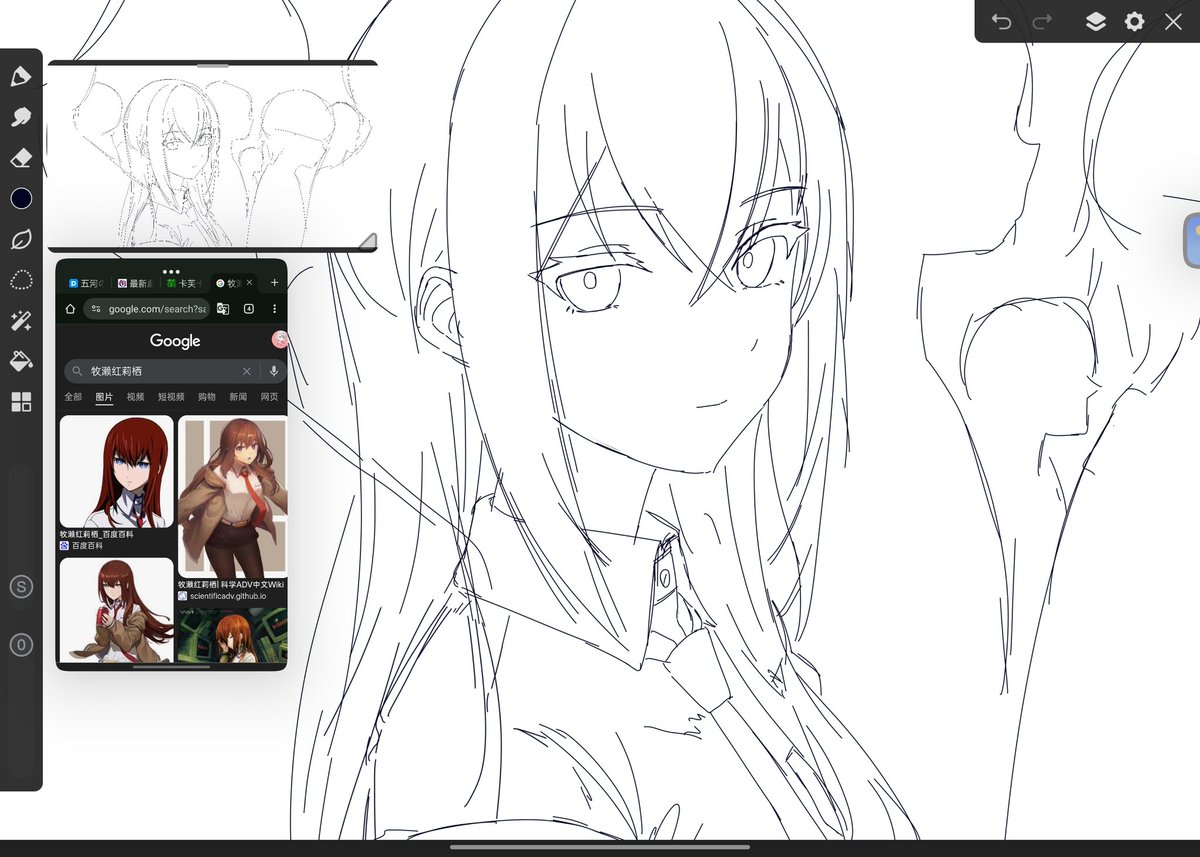Close the active 牧濑 browser tab
Screen dimensions: 1200x857
pos(249,283)
